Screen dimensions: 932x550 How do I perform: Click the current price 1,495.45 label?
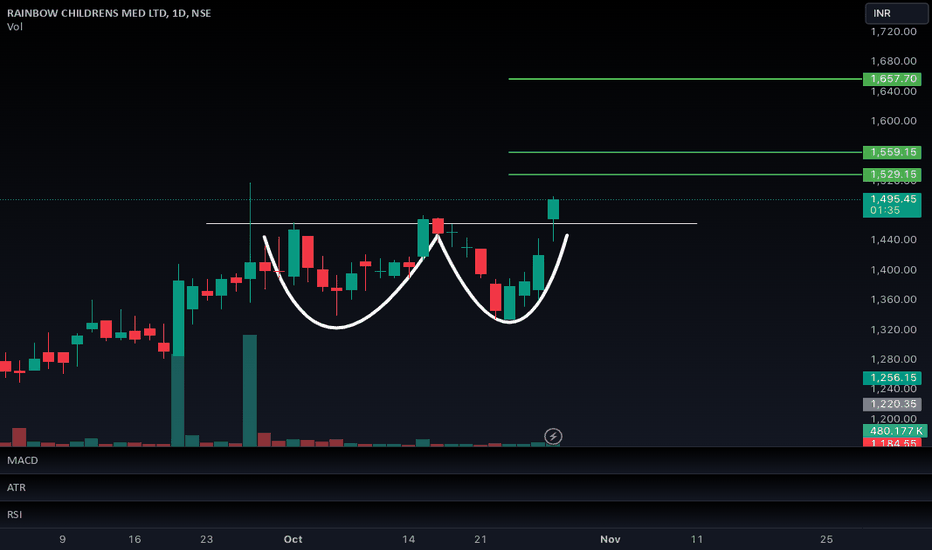tap(892, 205)
